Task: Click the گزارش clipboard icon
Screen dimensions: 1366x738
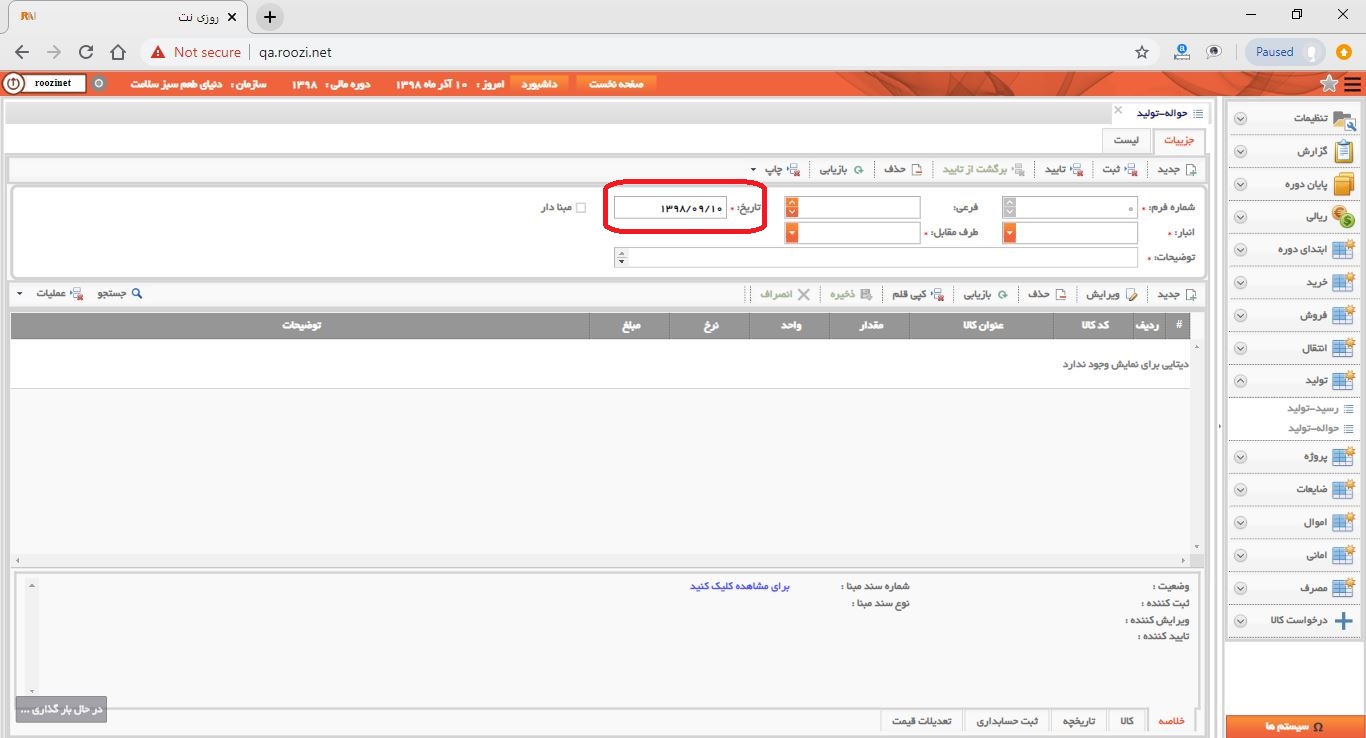Action: point(1343,152)
